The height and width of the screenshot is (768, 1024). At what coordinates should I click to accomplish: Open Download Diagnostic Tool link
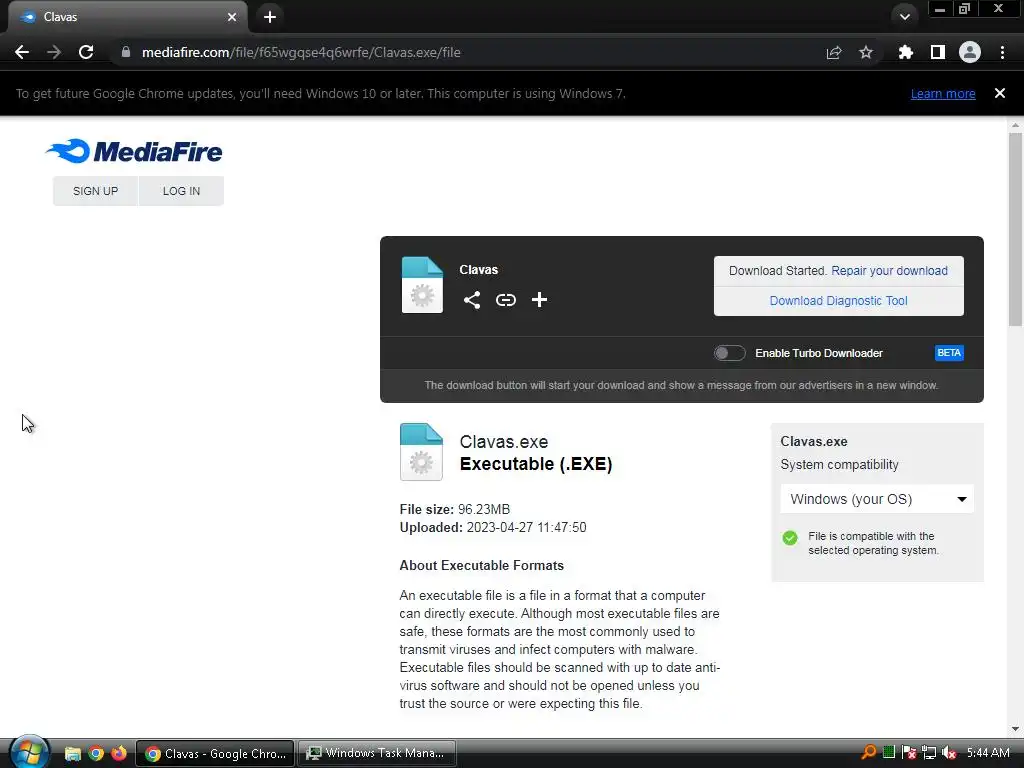[839, 301]
